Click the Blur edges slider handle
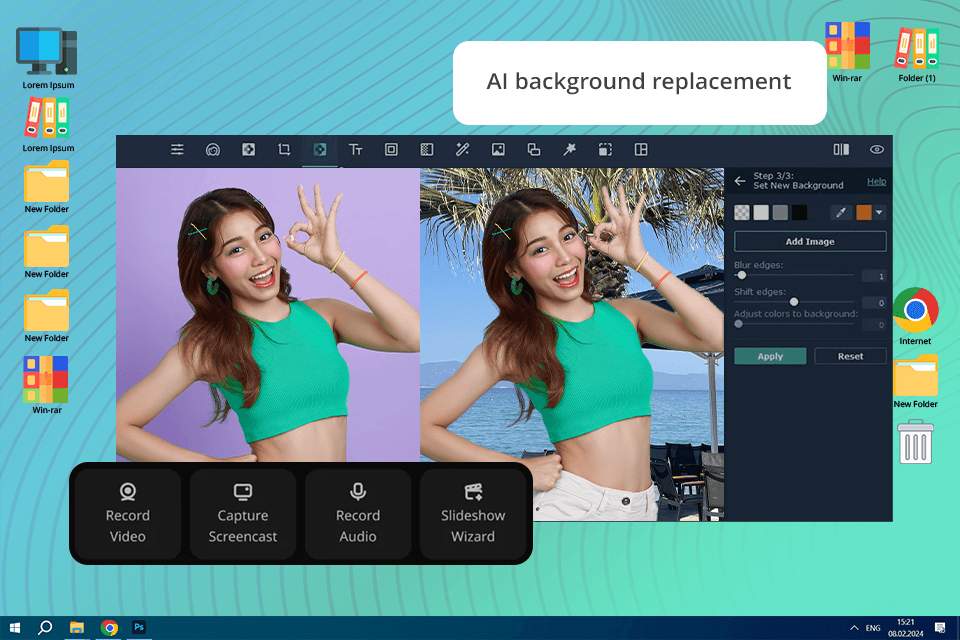Screen dimensions: 960x640 tap(741, 275)
